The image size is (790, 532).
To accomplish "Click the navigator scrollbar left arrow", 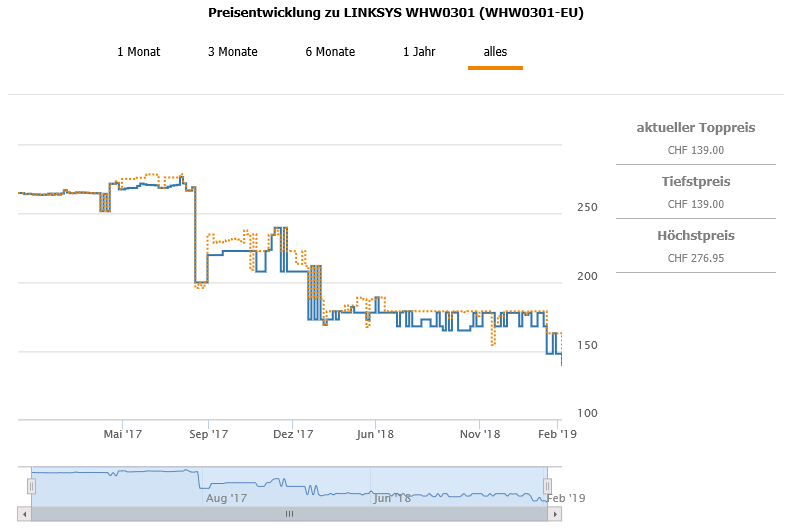I will (x=25, y=514).
